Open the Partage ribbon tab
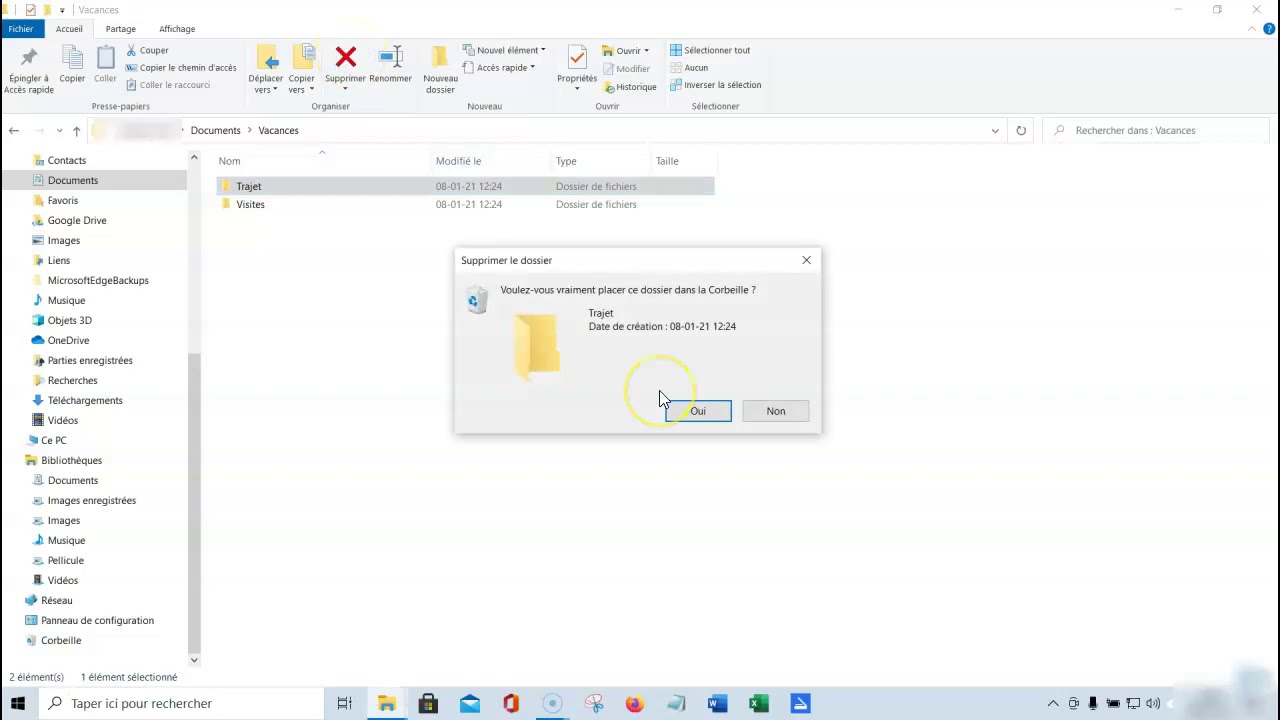The width and height of the screenshot is (1280, 720). click(121, 29)
